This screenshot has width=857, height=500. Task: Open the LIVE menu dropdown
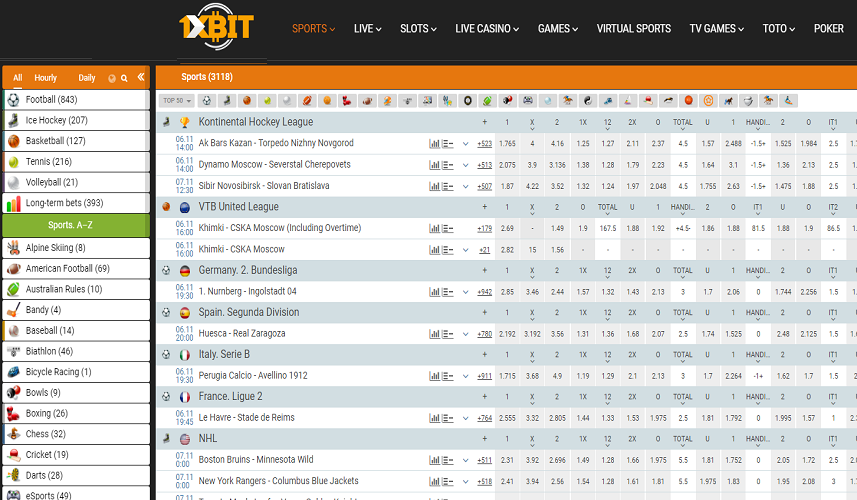(x=367, y=28)
